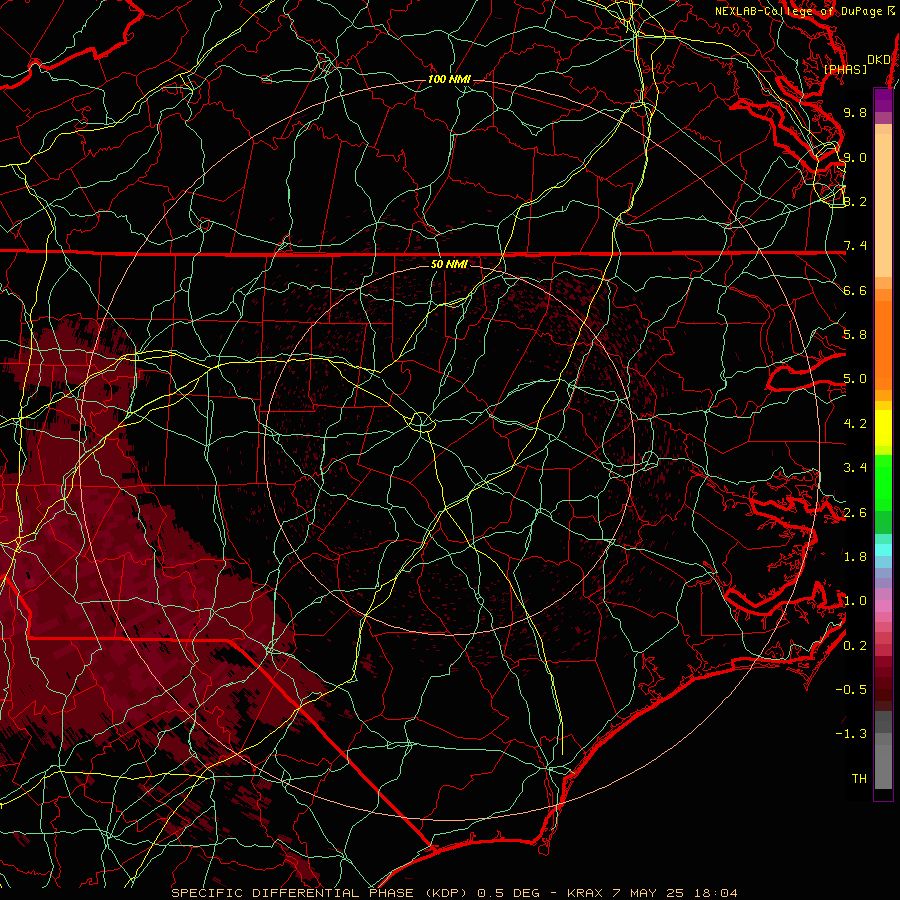Click the 9.0 legend value
The image size is (900, 900).
(855, 157)
